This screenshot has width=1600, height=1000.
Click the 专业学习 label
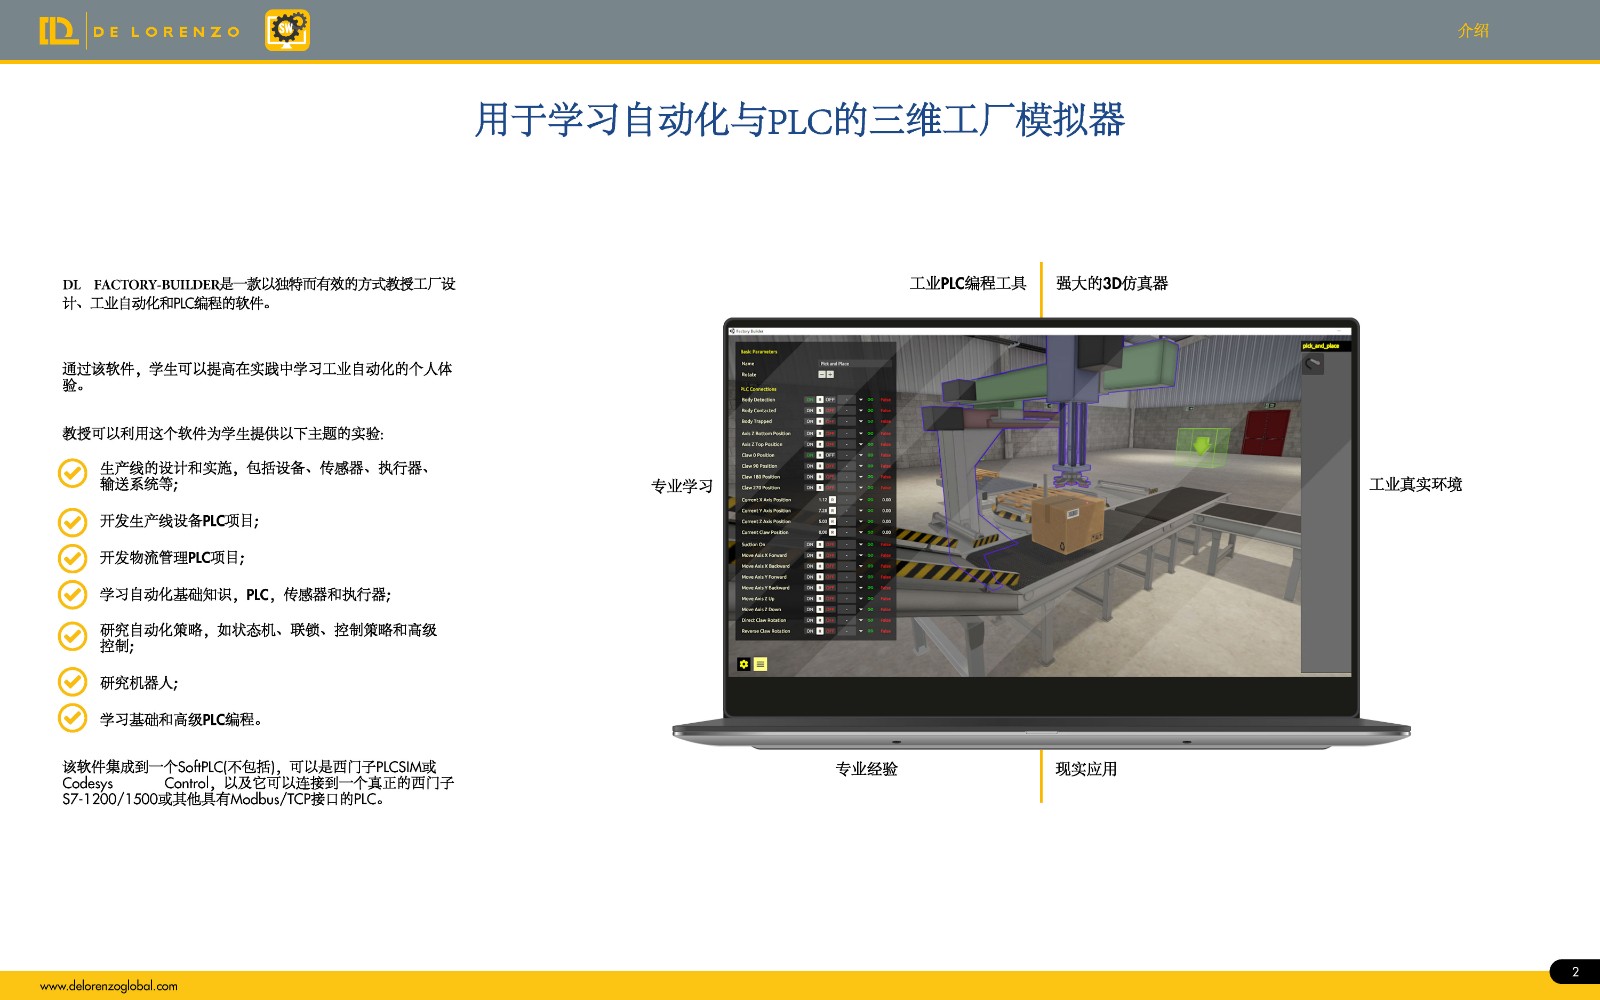coord(682,486)
